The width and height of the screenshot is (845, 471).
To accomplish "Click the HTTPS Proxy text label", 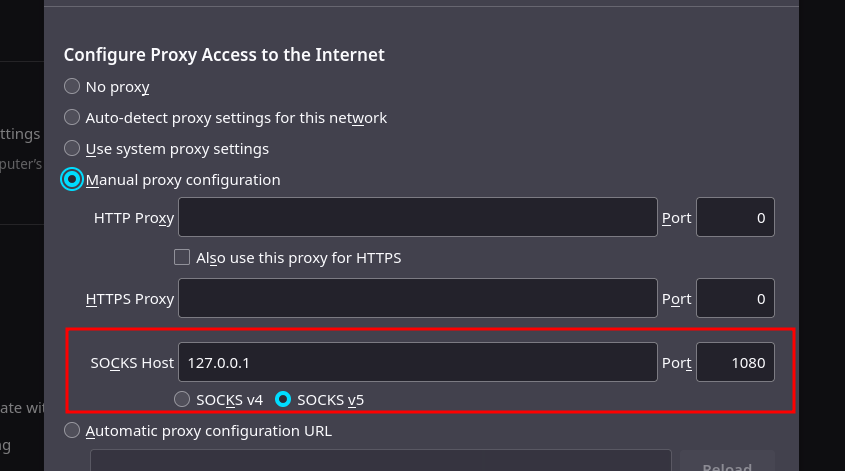I will (x=130, y=299).
